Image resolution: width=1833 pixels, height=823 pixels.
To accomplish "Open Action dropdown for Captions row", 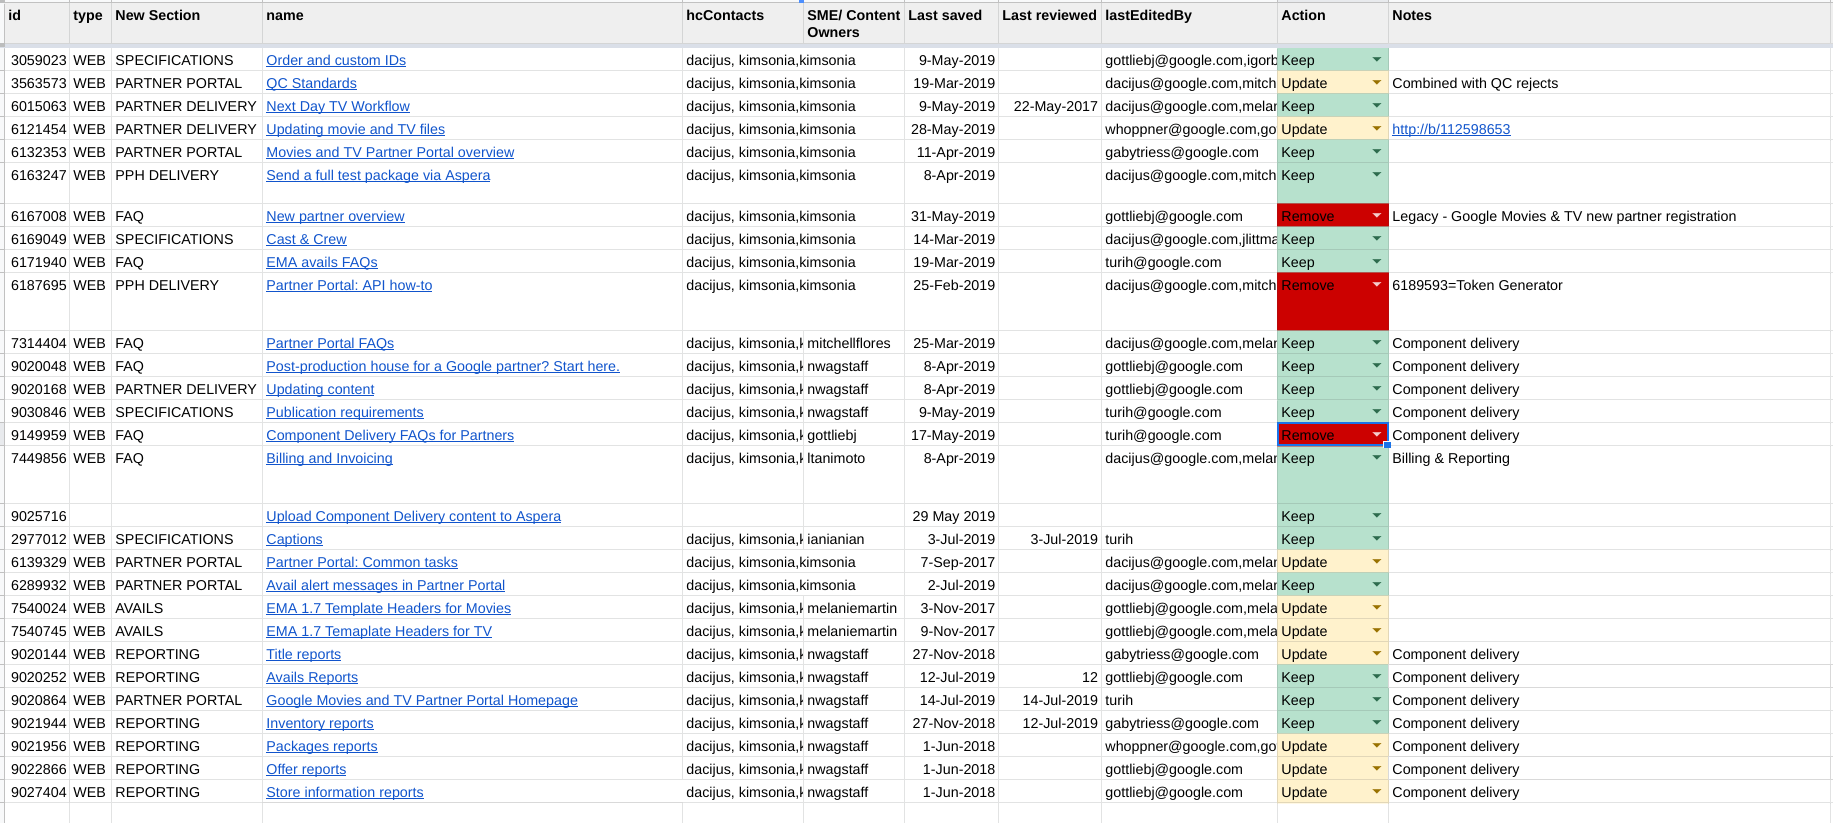I will (x=1376, y=539).
